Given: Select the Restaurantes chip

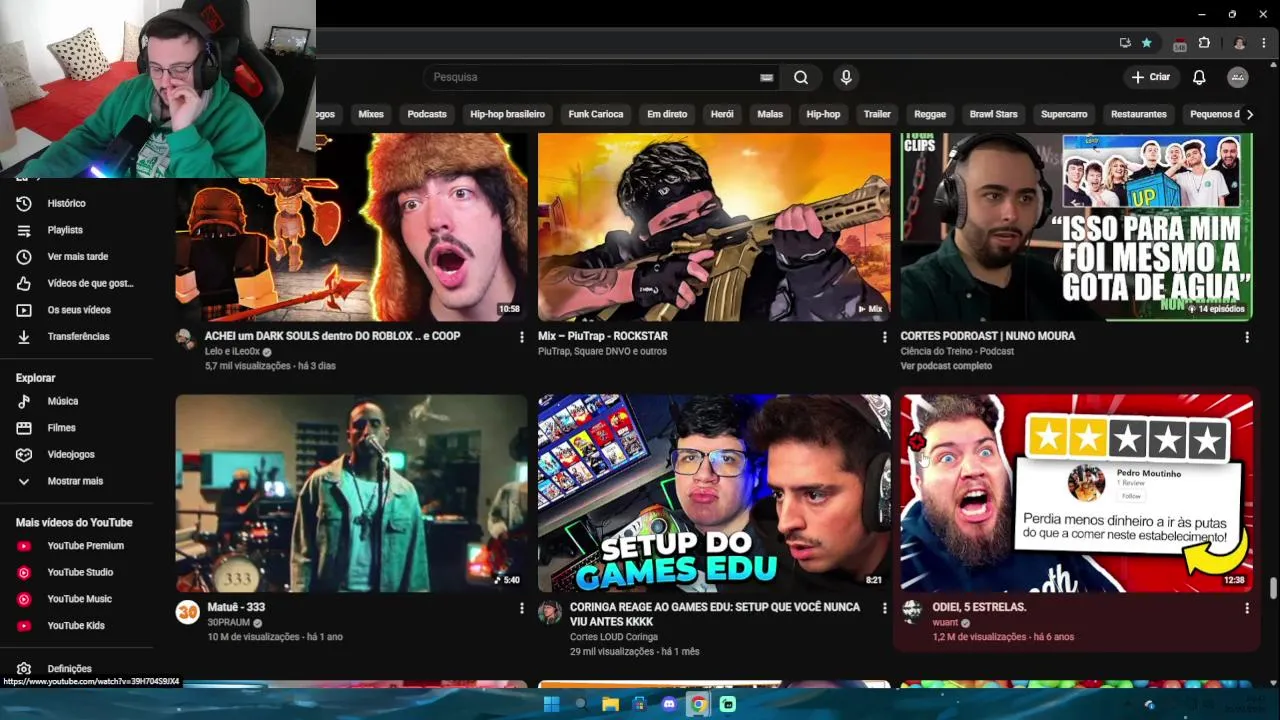Looking at the screenshot, I should click(x=1139, y=114).
